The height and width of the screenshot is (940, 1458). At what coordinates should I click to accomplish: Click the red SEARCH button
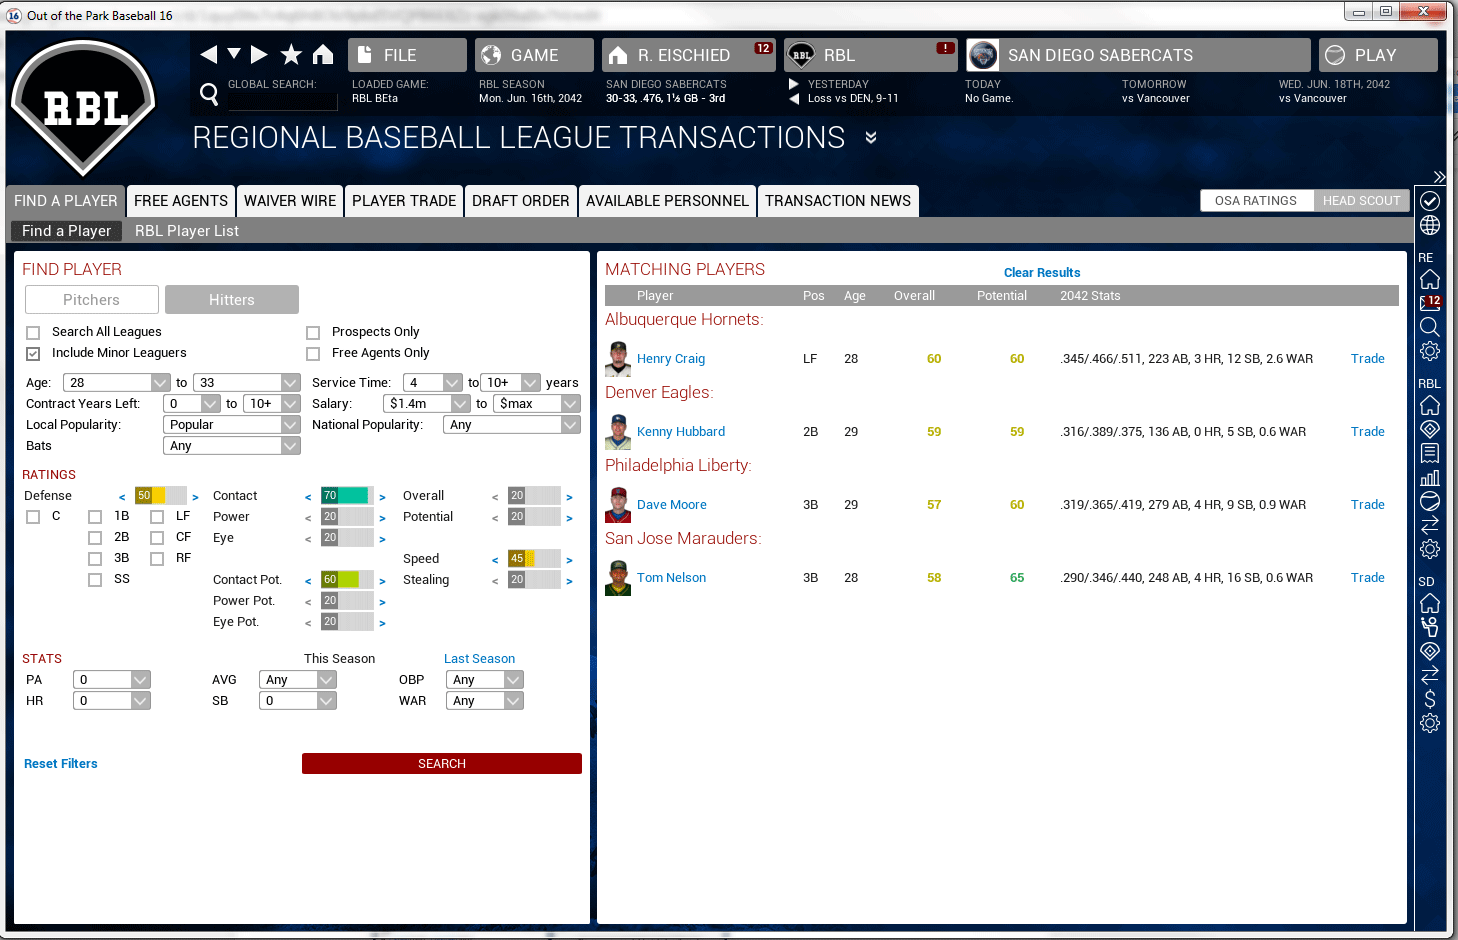coord(442,764)
